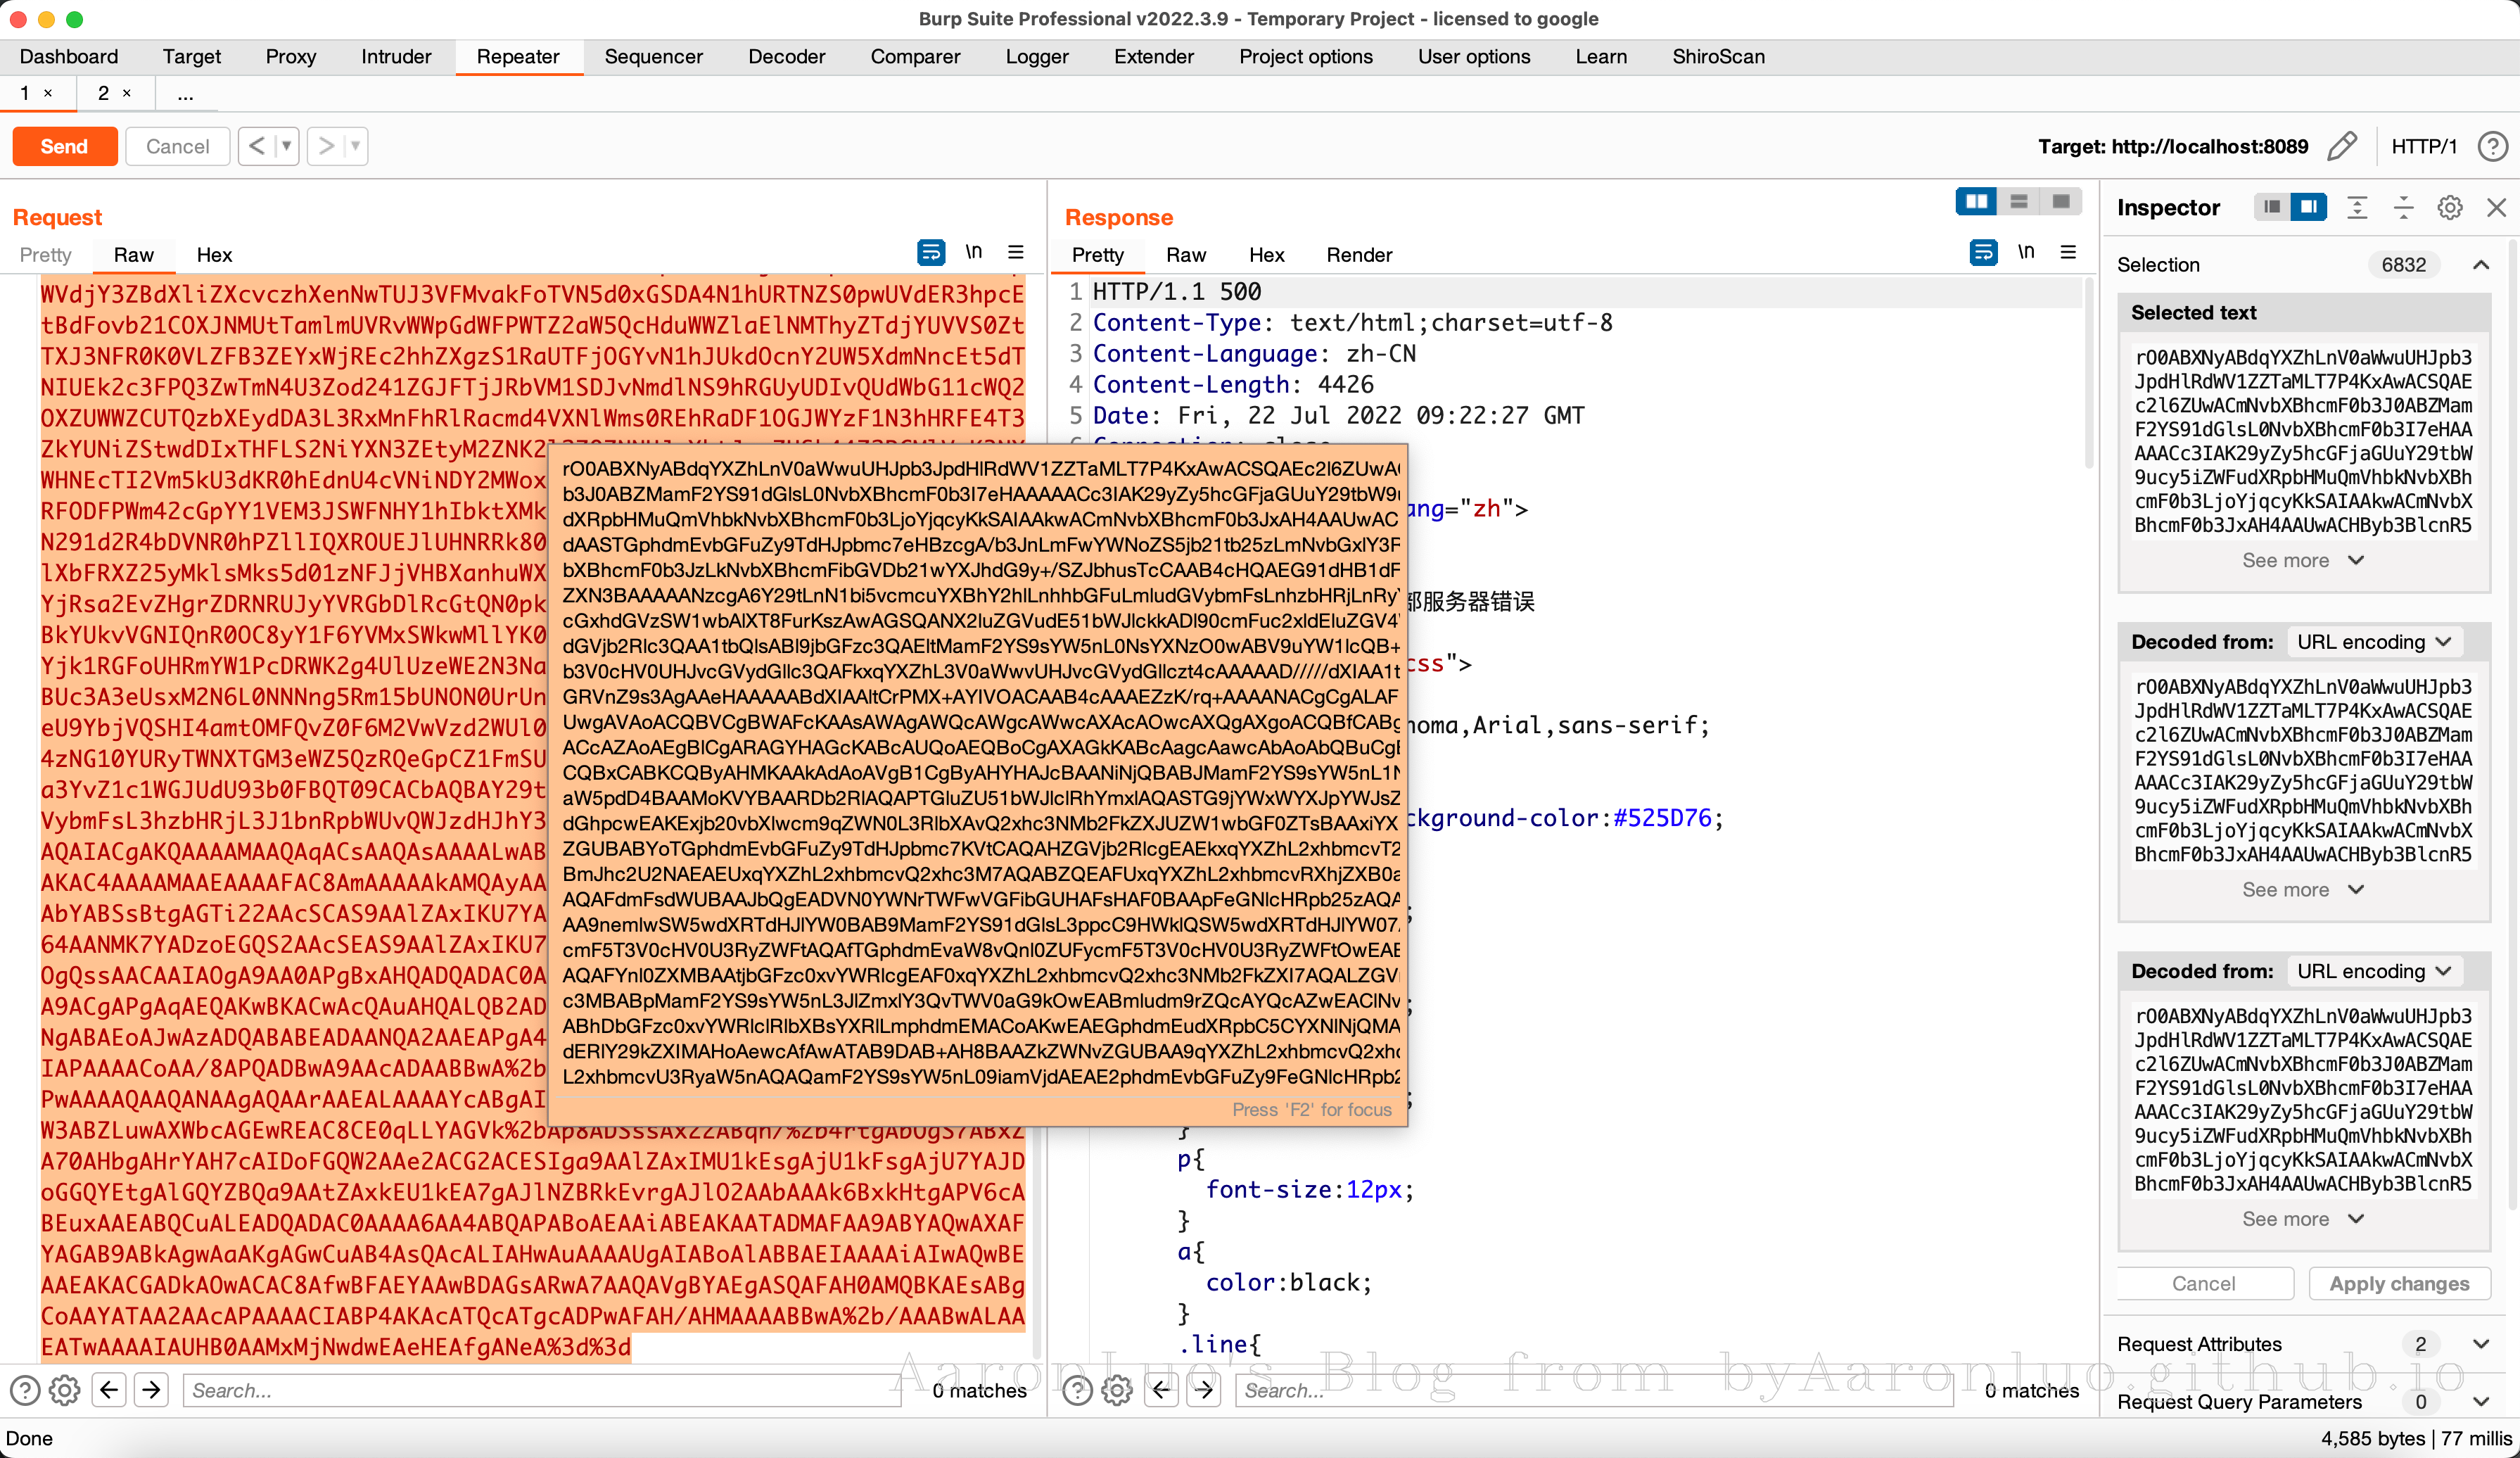This screenshot has width=2520, height=1458.
Task: Open request pane hamburger menu
Action: click(x=1015, y=252)
